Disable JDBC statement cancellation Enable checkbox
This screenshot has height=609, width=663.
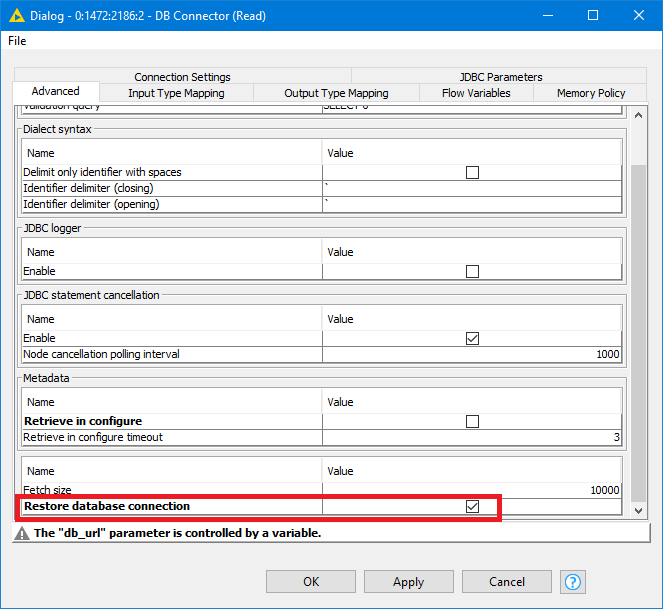472,338
